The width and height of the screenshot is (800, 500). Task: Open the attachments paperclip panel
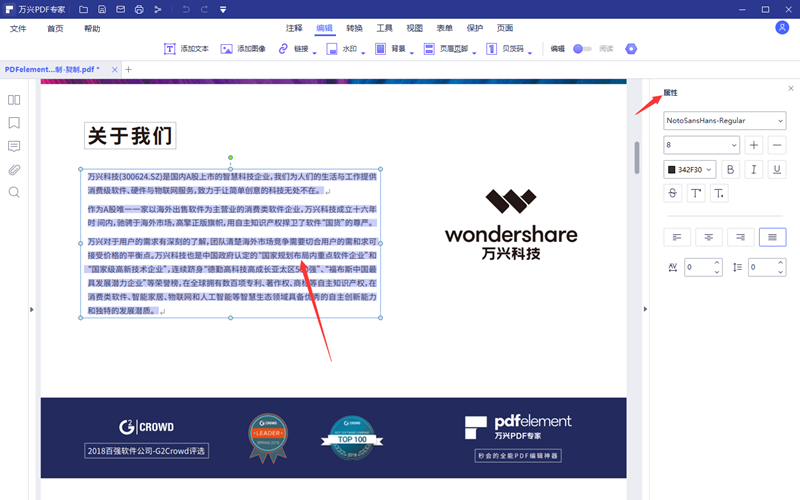click(x=14, y=169)
